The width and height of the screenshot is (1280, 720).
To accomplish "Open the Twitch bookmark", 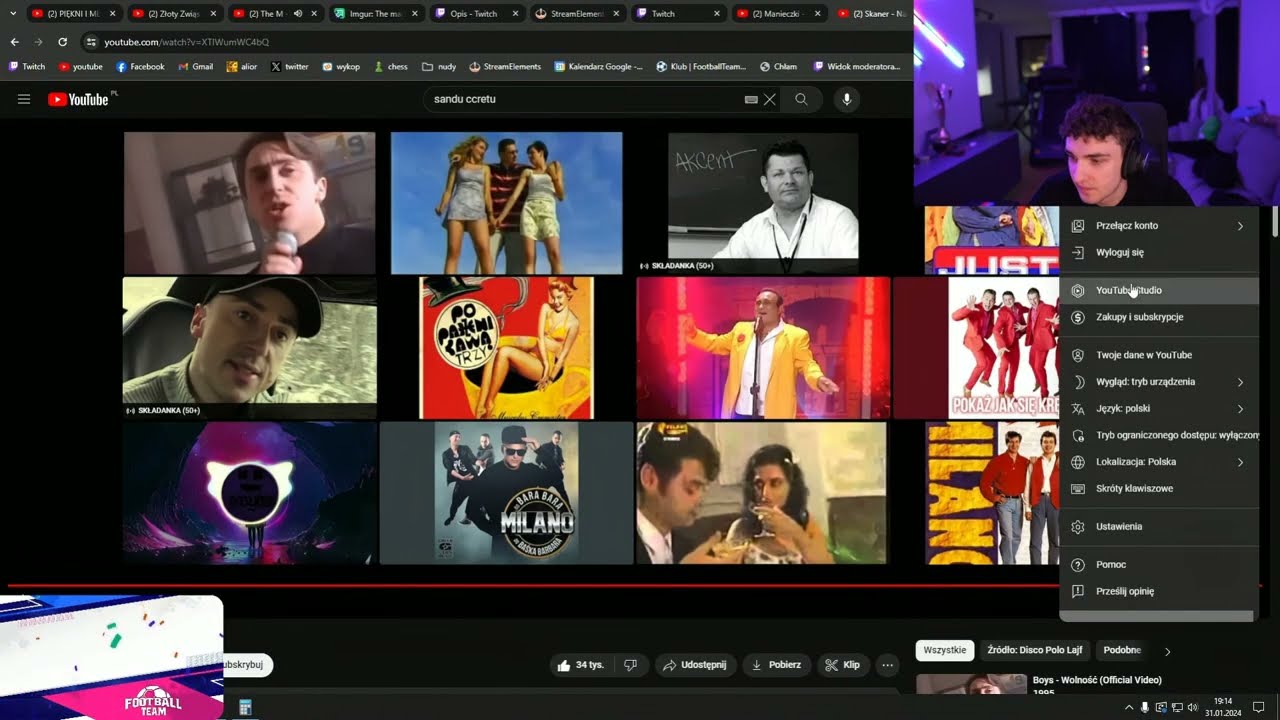I will pyautogui.click(x=27, y=67).
